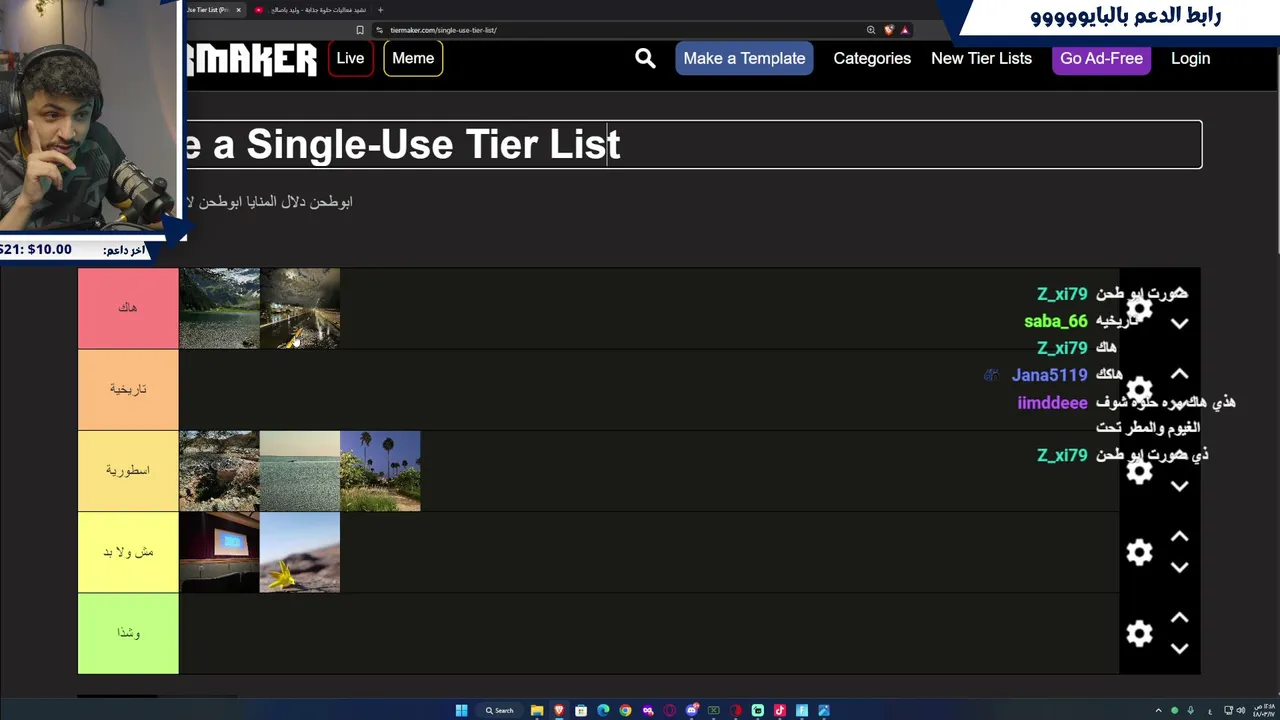Viewport: 1280px width, 720px height.
Task: Select the rainy road image in هاك row
Action: [x=300, y=308]
